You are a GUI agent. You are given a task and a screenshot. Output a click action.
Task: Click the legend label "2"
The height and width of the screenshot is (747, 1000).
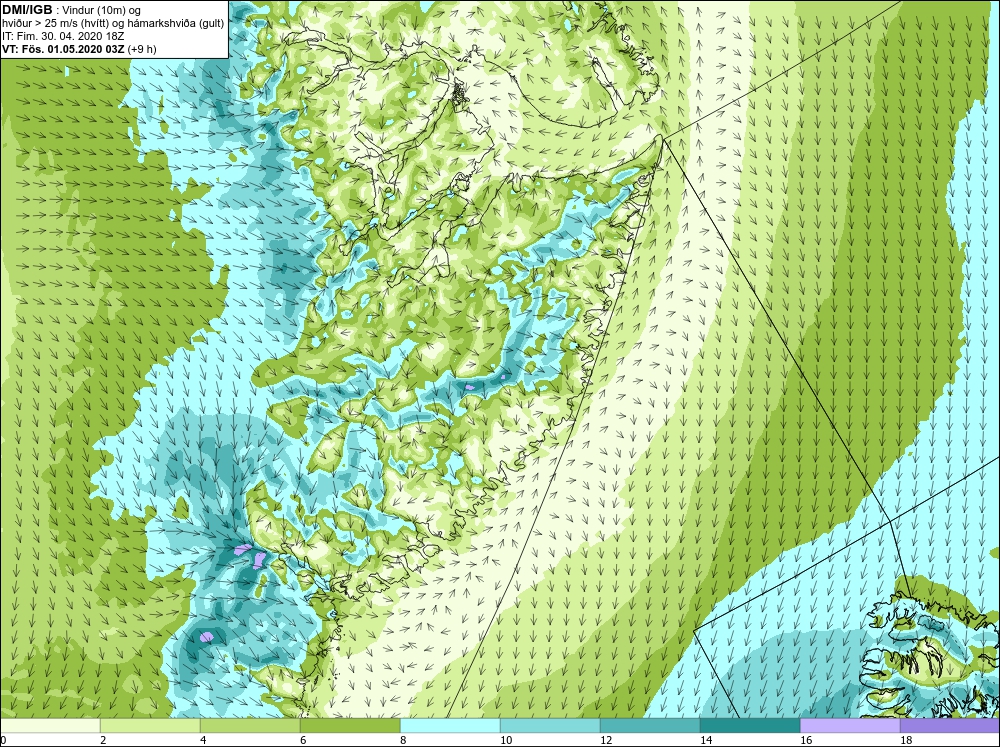point(103,740)
